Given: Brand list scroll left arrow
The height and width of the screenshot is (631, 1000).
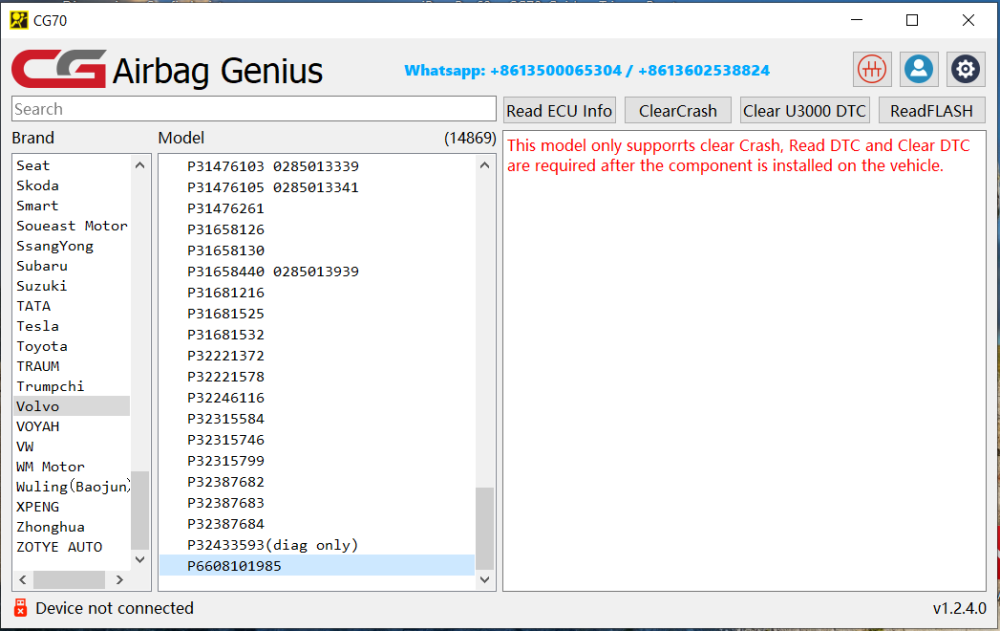Looking at the screenshot, I should click(x=23, y=580).
